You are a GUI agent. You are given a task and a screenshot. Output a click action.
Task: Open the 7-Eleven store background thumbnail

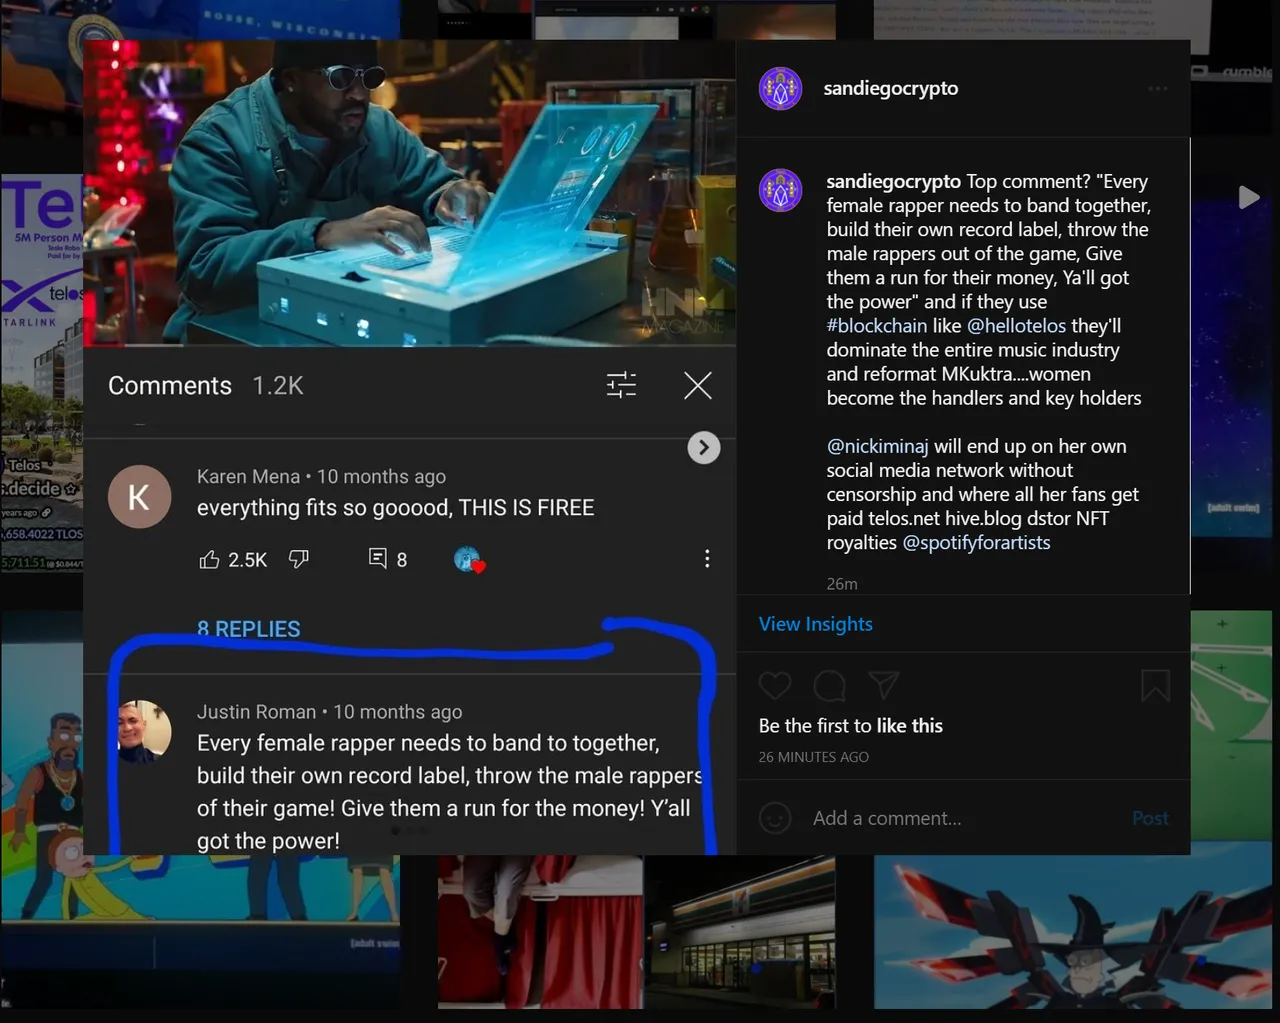pyautogui.click(x=740, y=932)
